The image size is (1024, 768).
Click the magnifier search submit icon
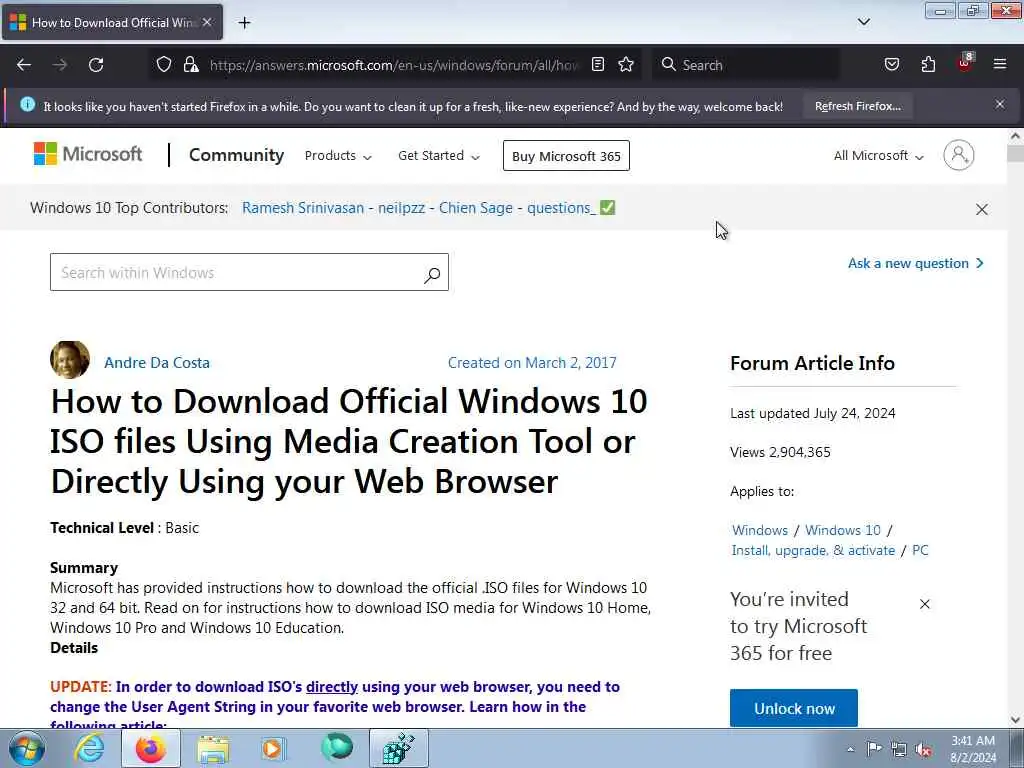tap(432, 275)
